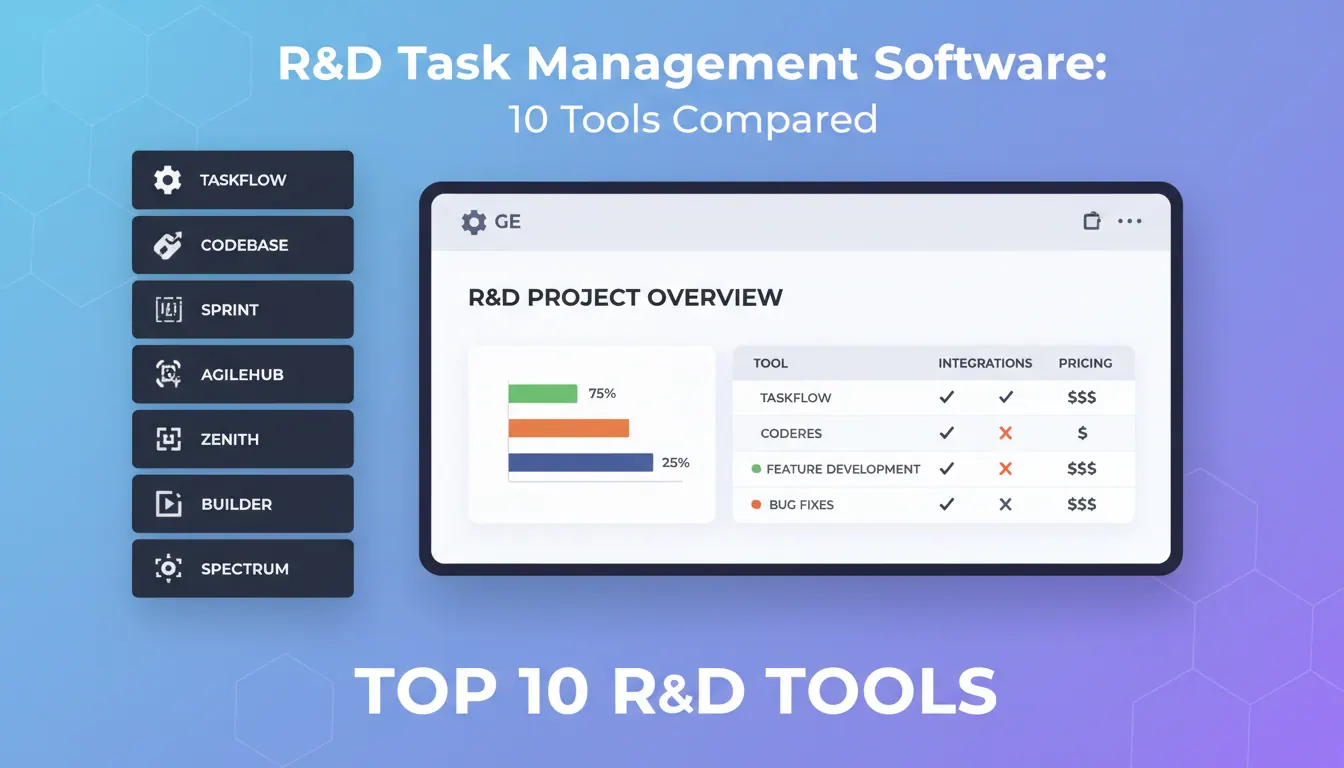Select the BUILDER play icon
The width and height of the screenshot is (1344, 768).
pyautogui.click(x=168, y=504)
